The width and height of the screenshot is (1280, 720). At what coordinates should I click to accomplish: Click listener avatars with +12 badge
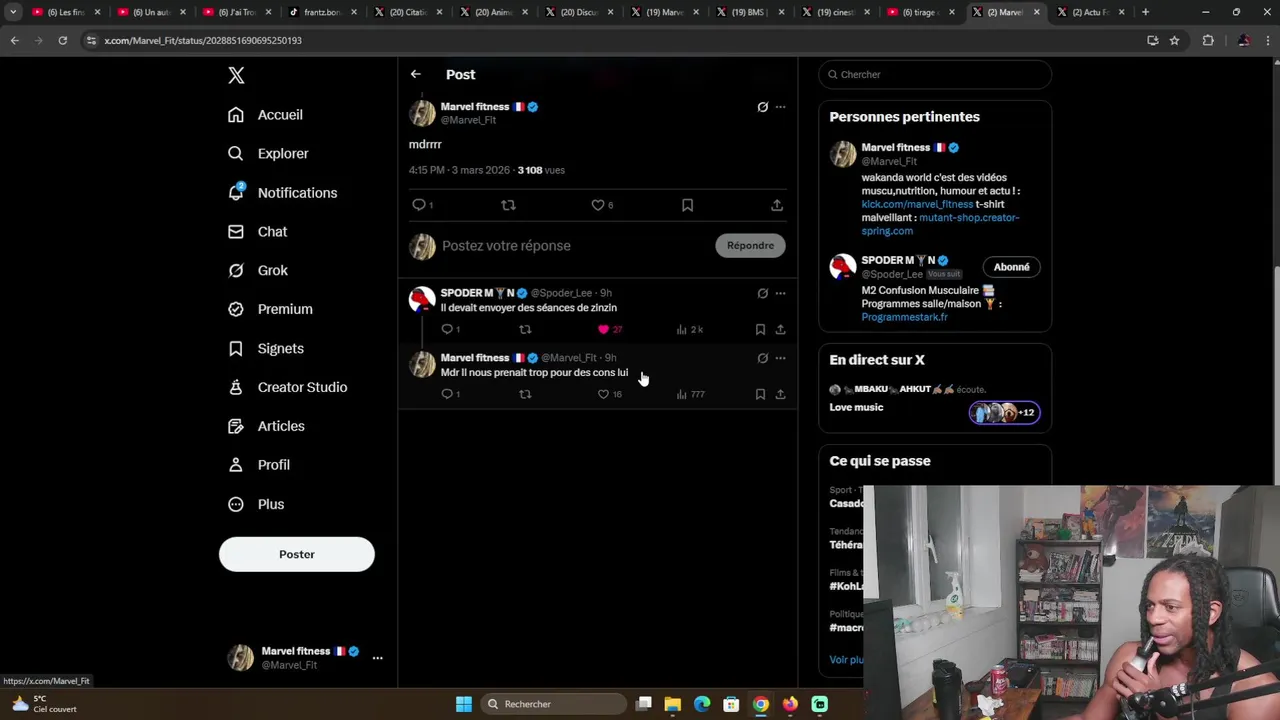[x=1004, y=412]
